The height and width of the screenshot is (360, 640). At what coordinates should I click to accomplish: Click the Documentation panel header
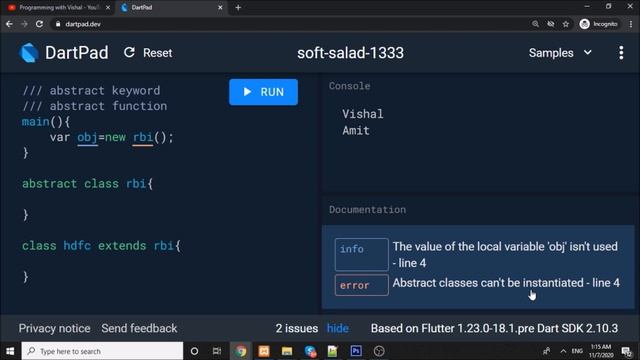click(367, 209)
